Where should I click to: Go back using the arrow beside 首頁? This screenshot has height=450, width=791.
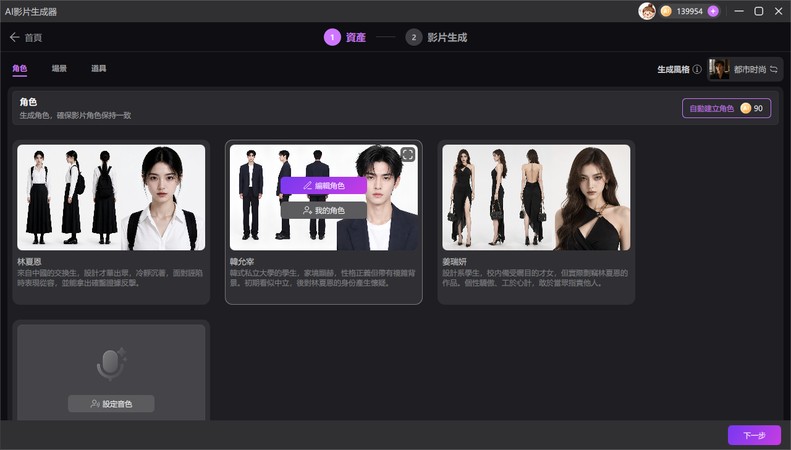(x=14, y=37)
